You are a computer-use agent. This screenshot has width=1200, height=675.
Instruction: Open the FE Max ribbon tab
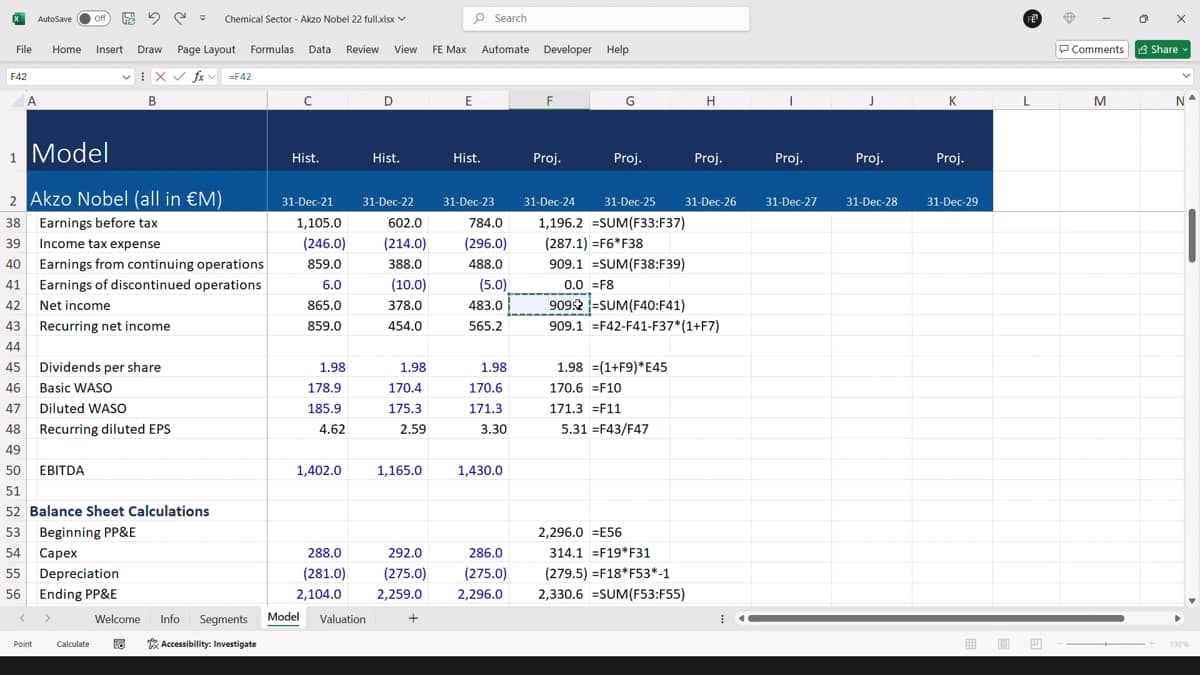pyautogui.click(x=449, y=49)
